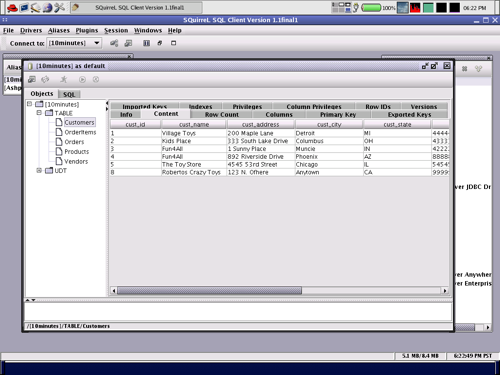500x375 pixels.
Task: Click the cust_city column header
Action: click(329, 124)
